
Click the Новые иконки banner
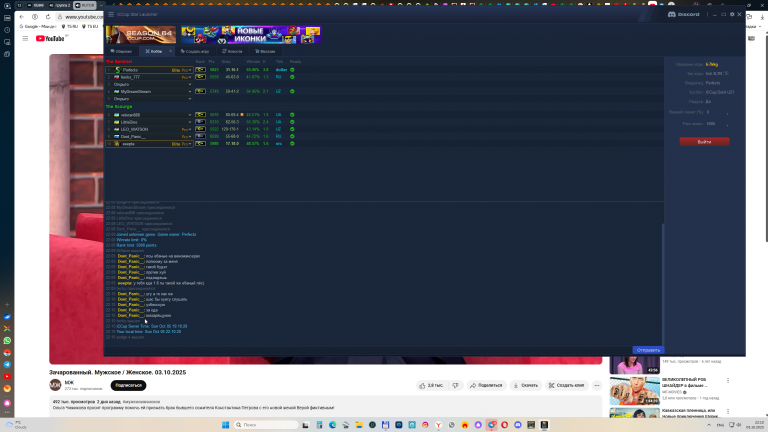(x=251, y=35)
